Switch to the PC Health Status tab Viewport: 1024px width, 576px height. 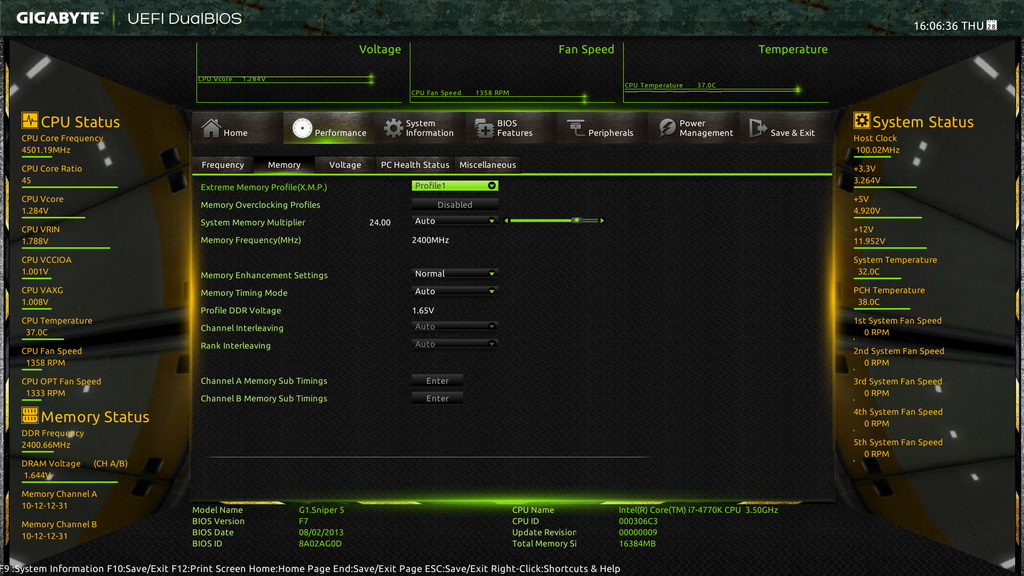tap(415, 165)
